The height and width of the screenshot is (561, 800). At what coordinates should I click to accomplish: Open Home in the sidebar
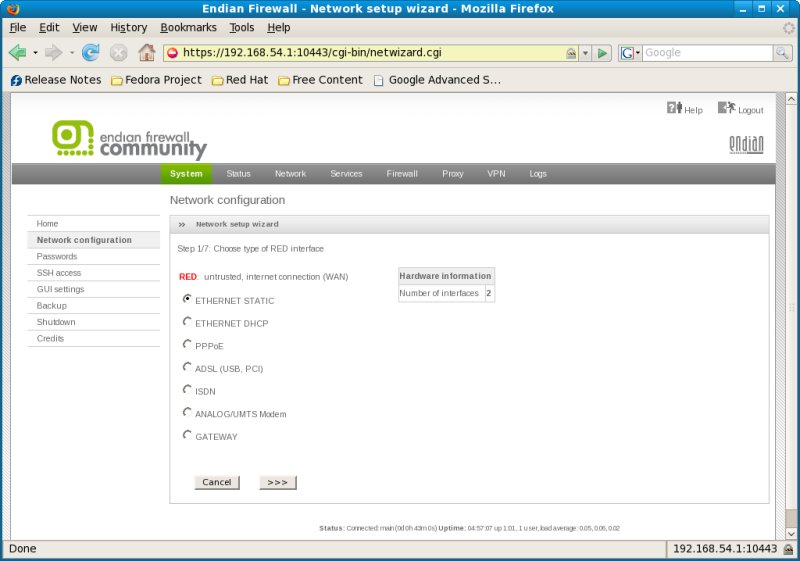click(93, 224)
